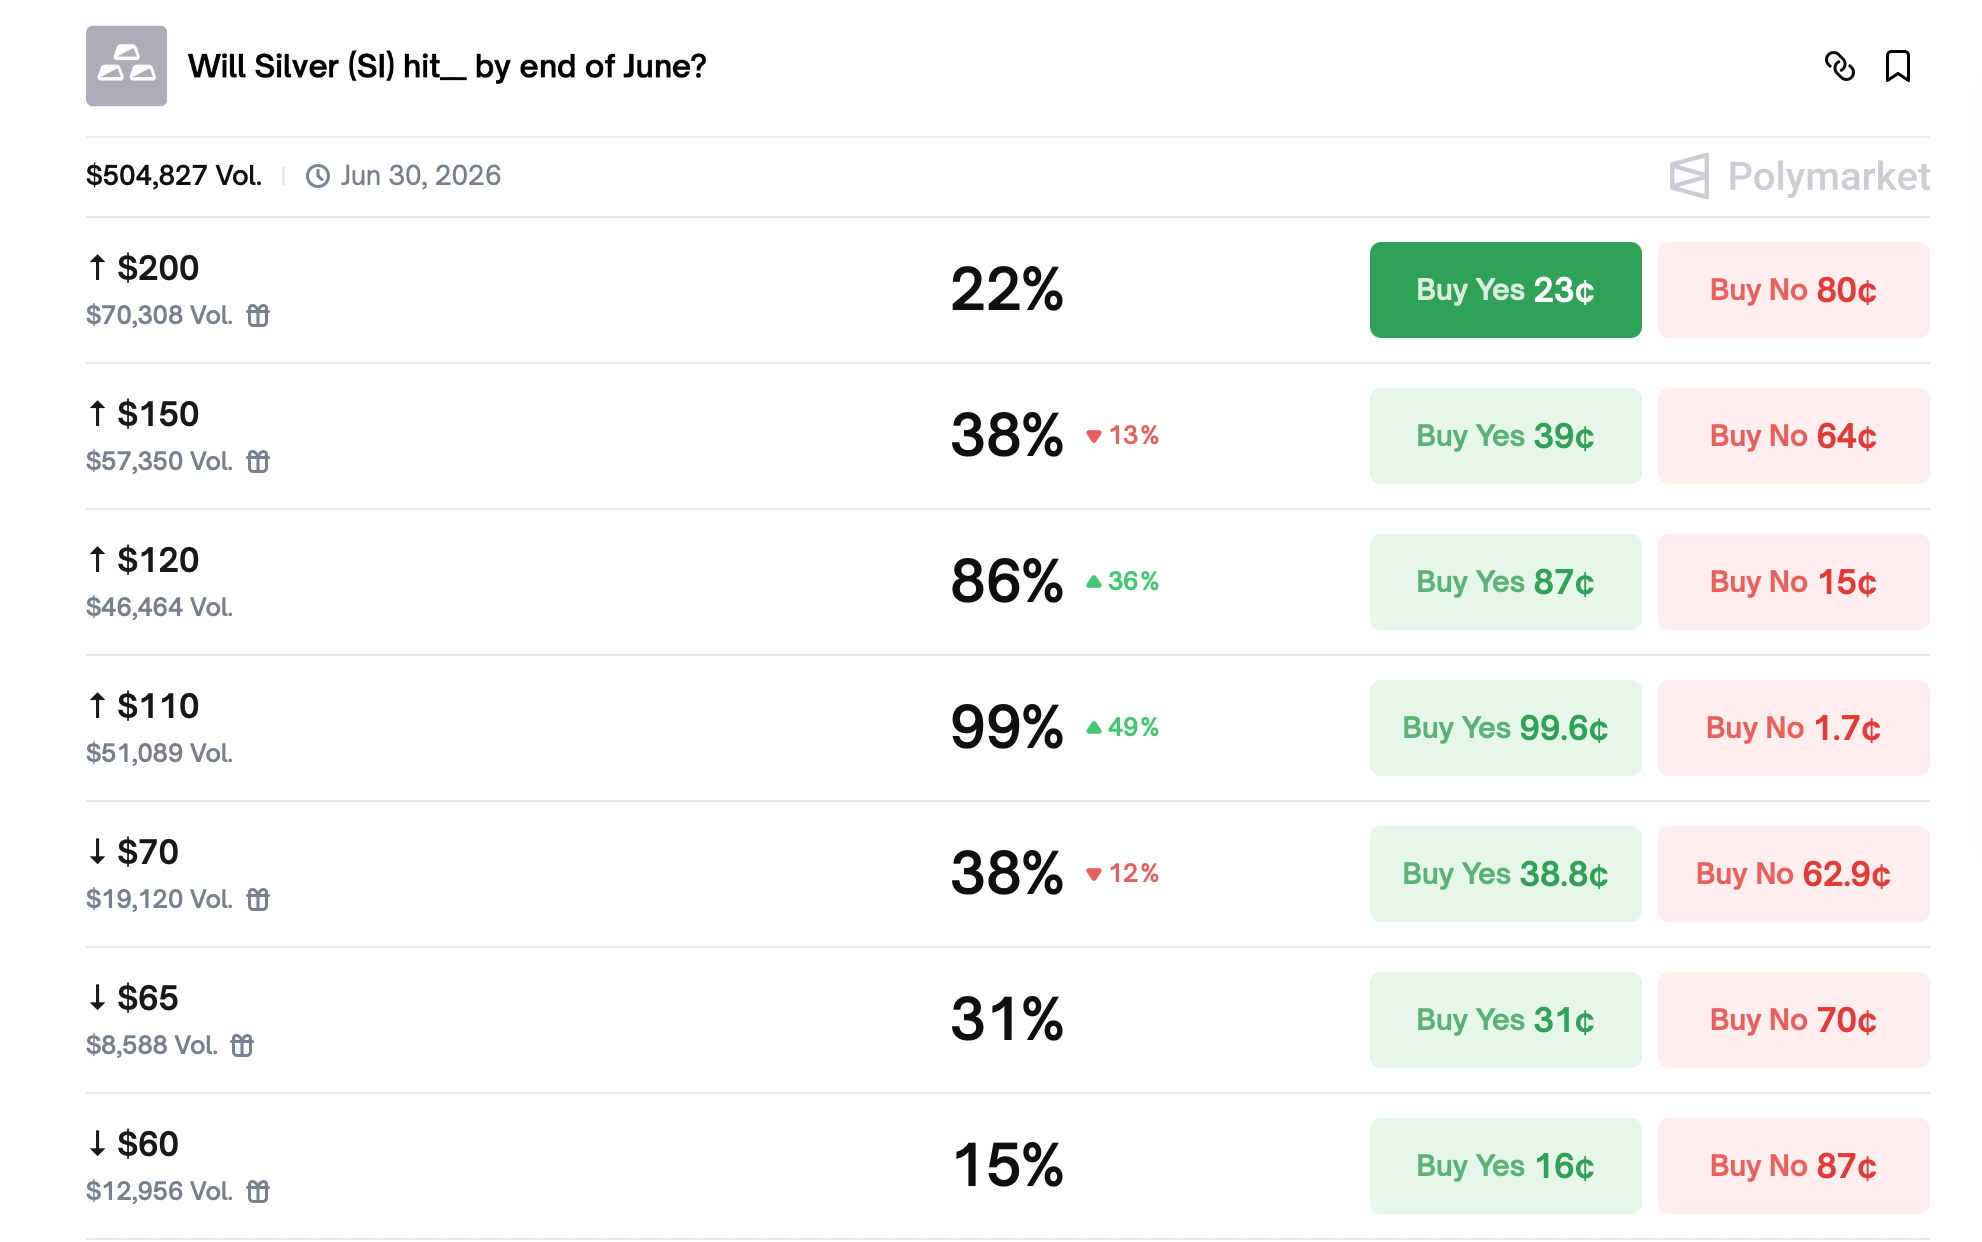Image resolution: width=1982 pixels, height=1242 pixels.
Task: Click Buy Yes 31¢ for the $65 outcome
Action: [x=1504, y=1019]
